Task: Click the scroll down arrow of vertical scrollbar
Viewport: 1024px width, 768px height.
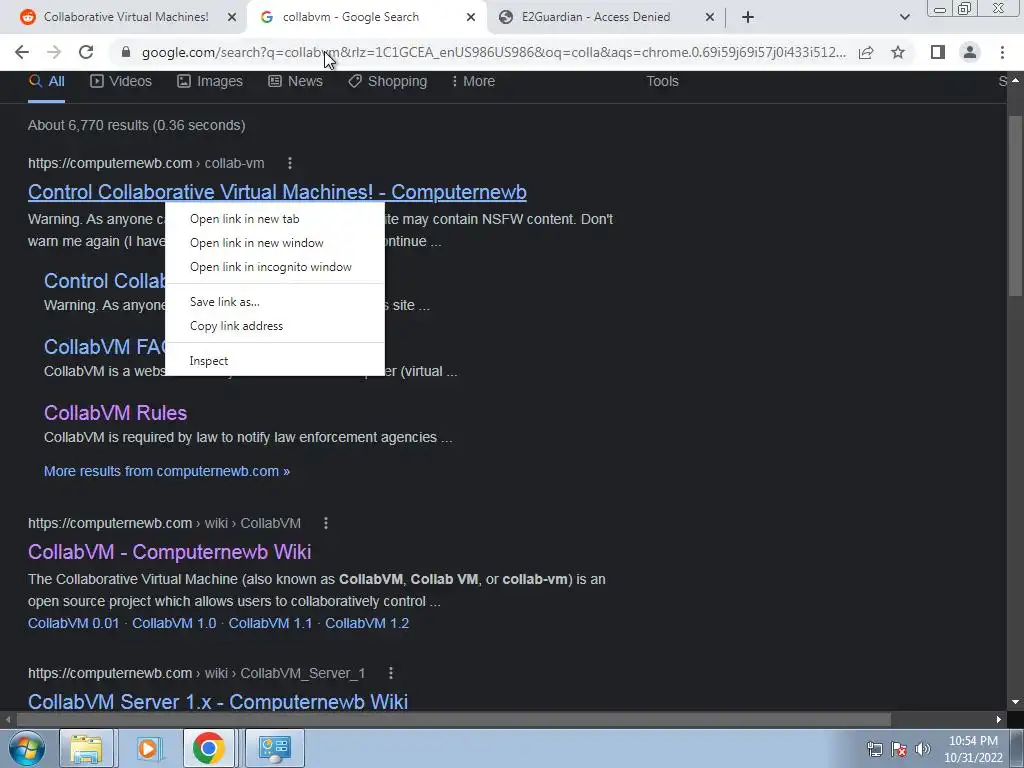Action: click(1015, 703)
